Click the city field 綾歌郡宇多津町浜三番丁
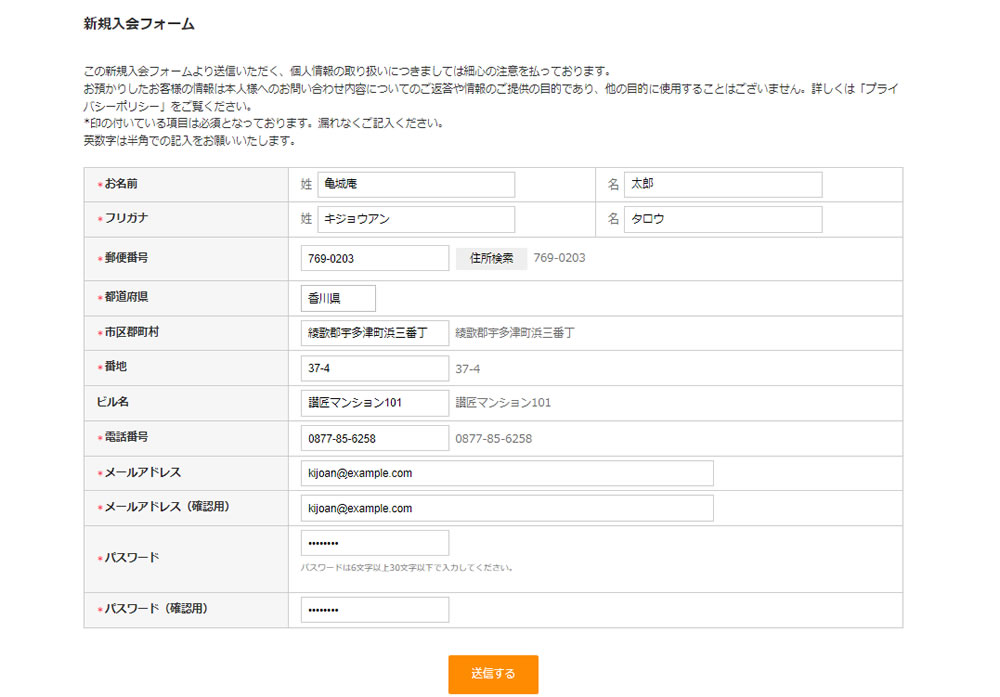The image size is (1000, 697). 374,333
